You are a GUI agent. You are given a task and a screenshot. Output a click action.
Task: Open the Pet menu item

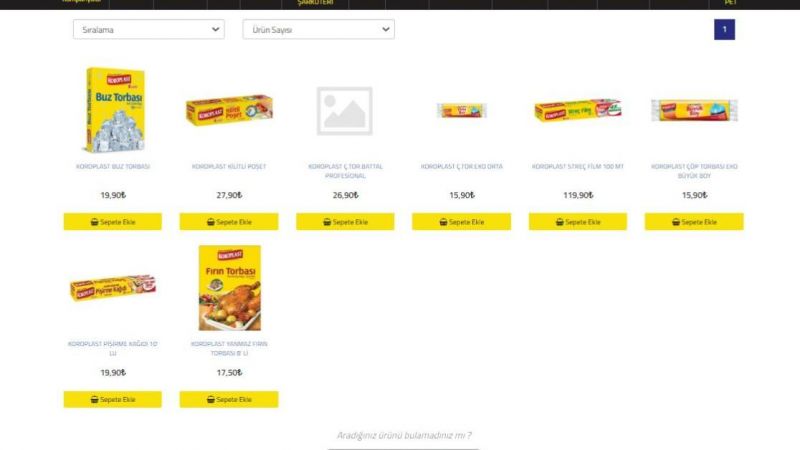(x=730, y=3)
